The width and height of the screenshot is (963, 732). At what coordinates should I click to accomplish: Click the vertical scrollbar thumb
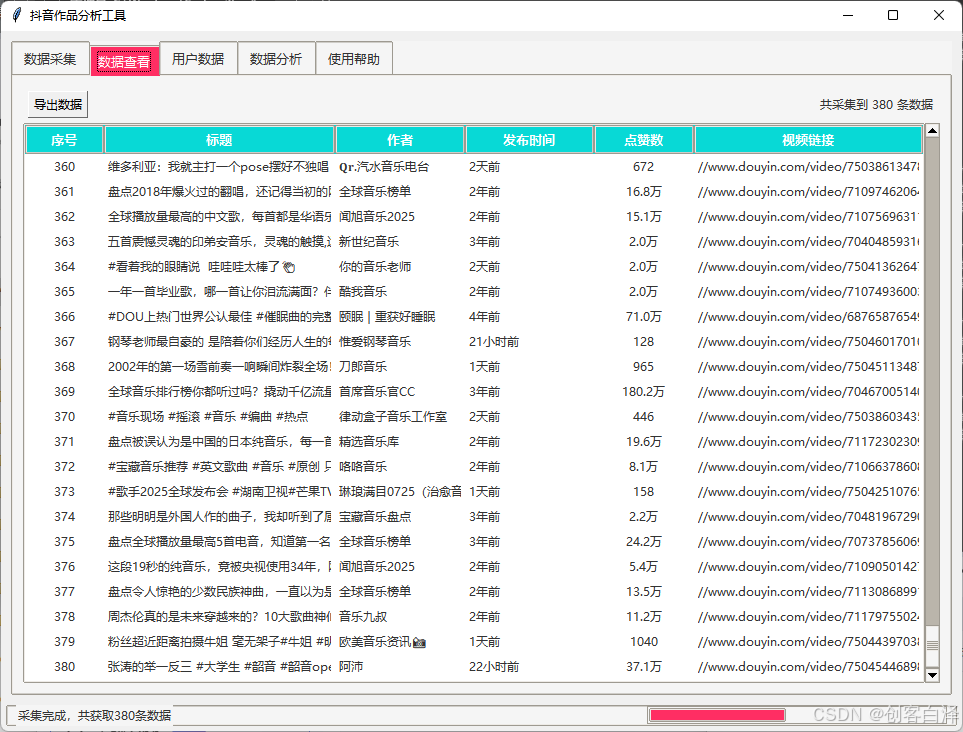coord(932,645)
